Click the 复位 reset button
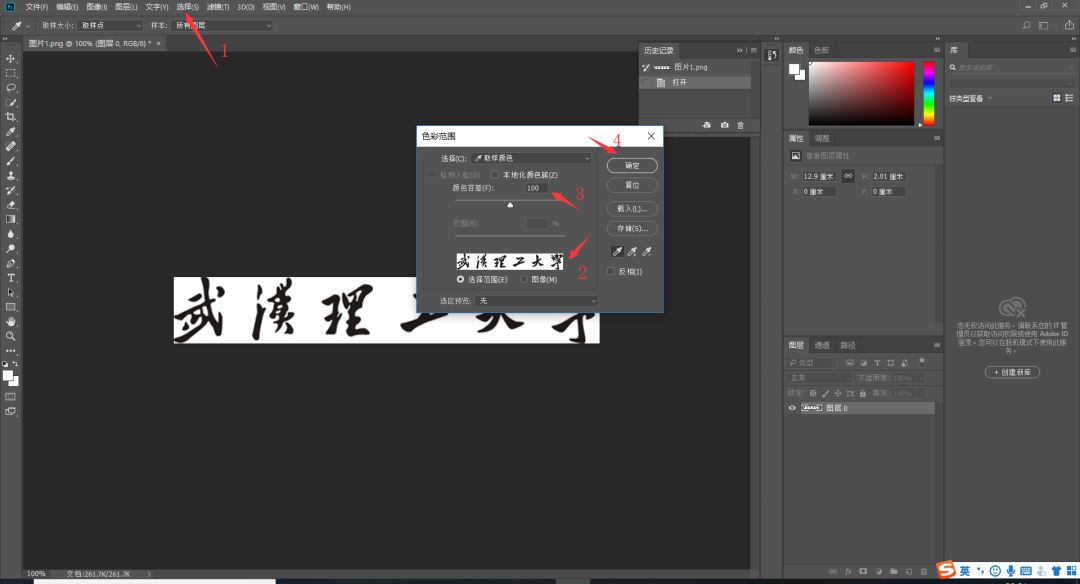1080x584 pixels. (x=632, y=185)
